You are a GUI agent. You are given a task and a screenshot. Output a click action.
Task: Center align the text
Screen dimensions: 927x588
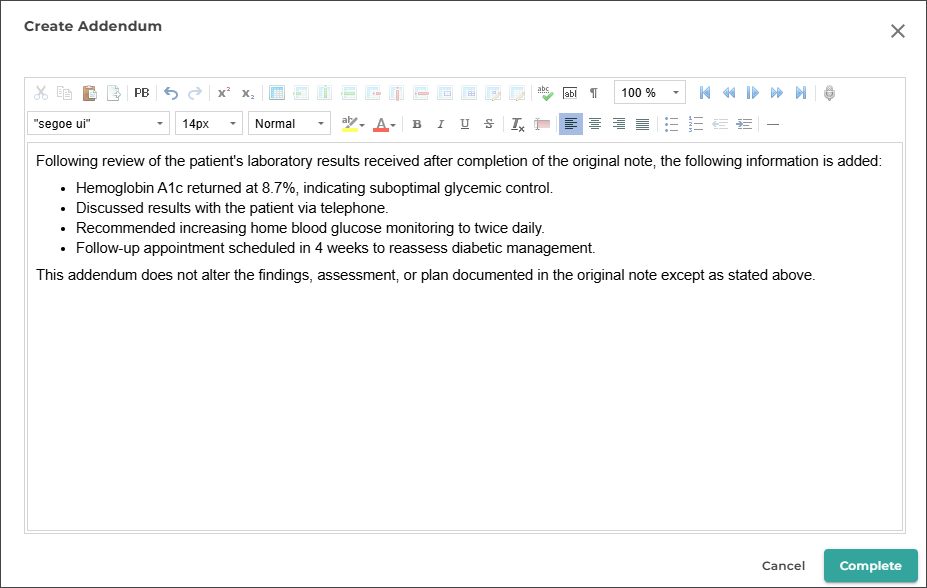pos(595,124)
